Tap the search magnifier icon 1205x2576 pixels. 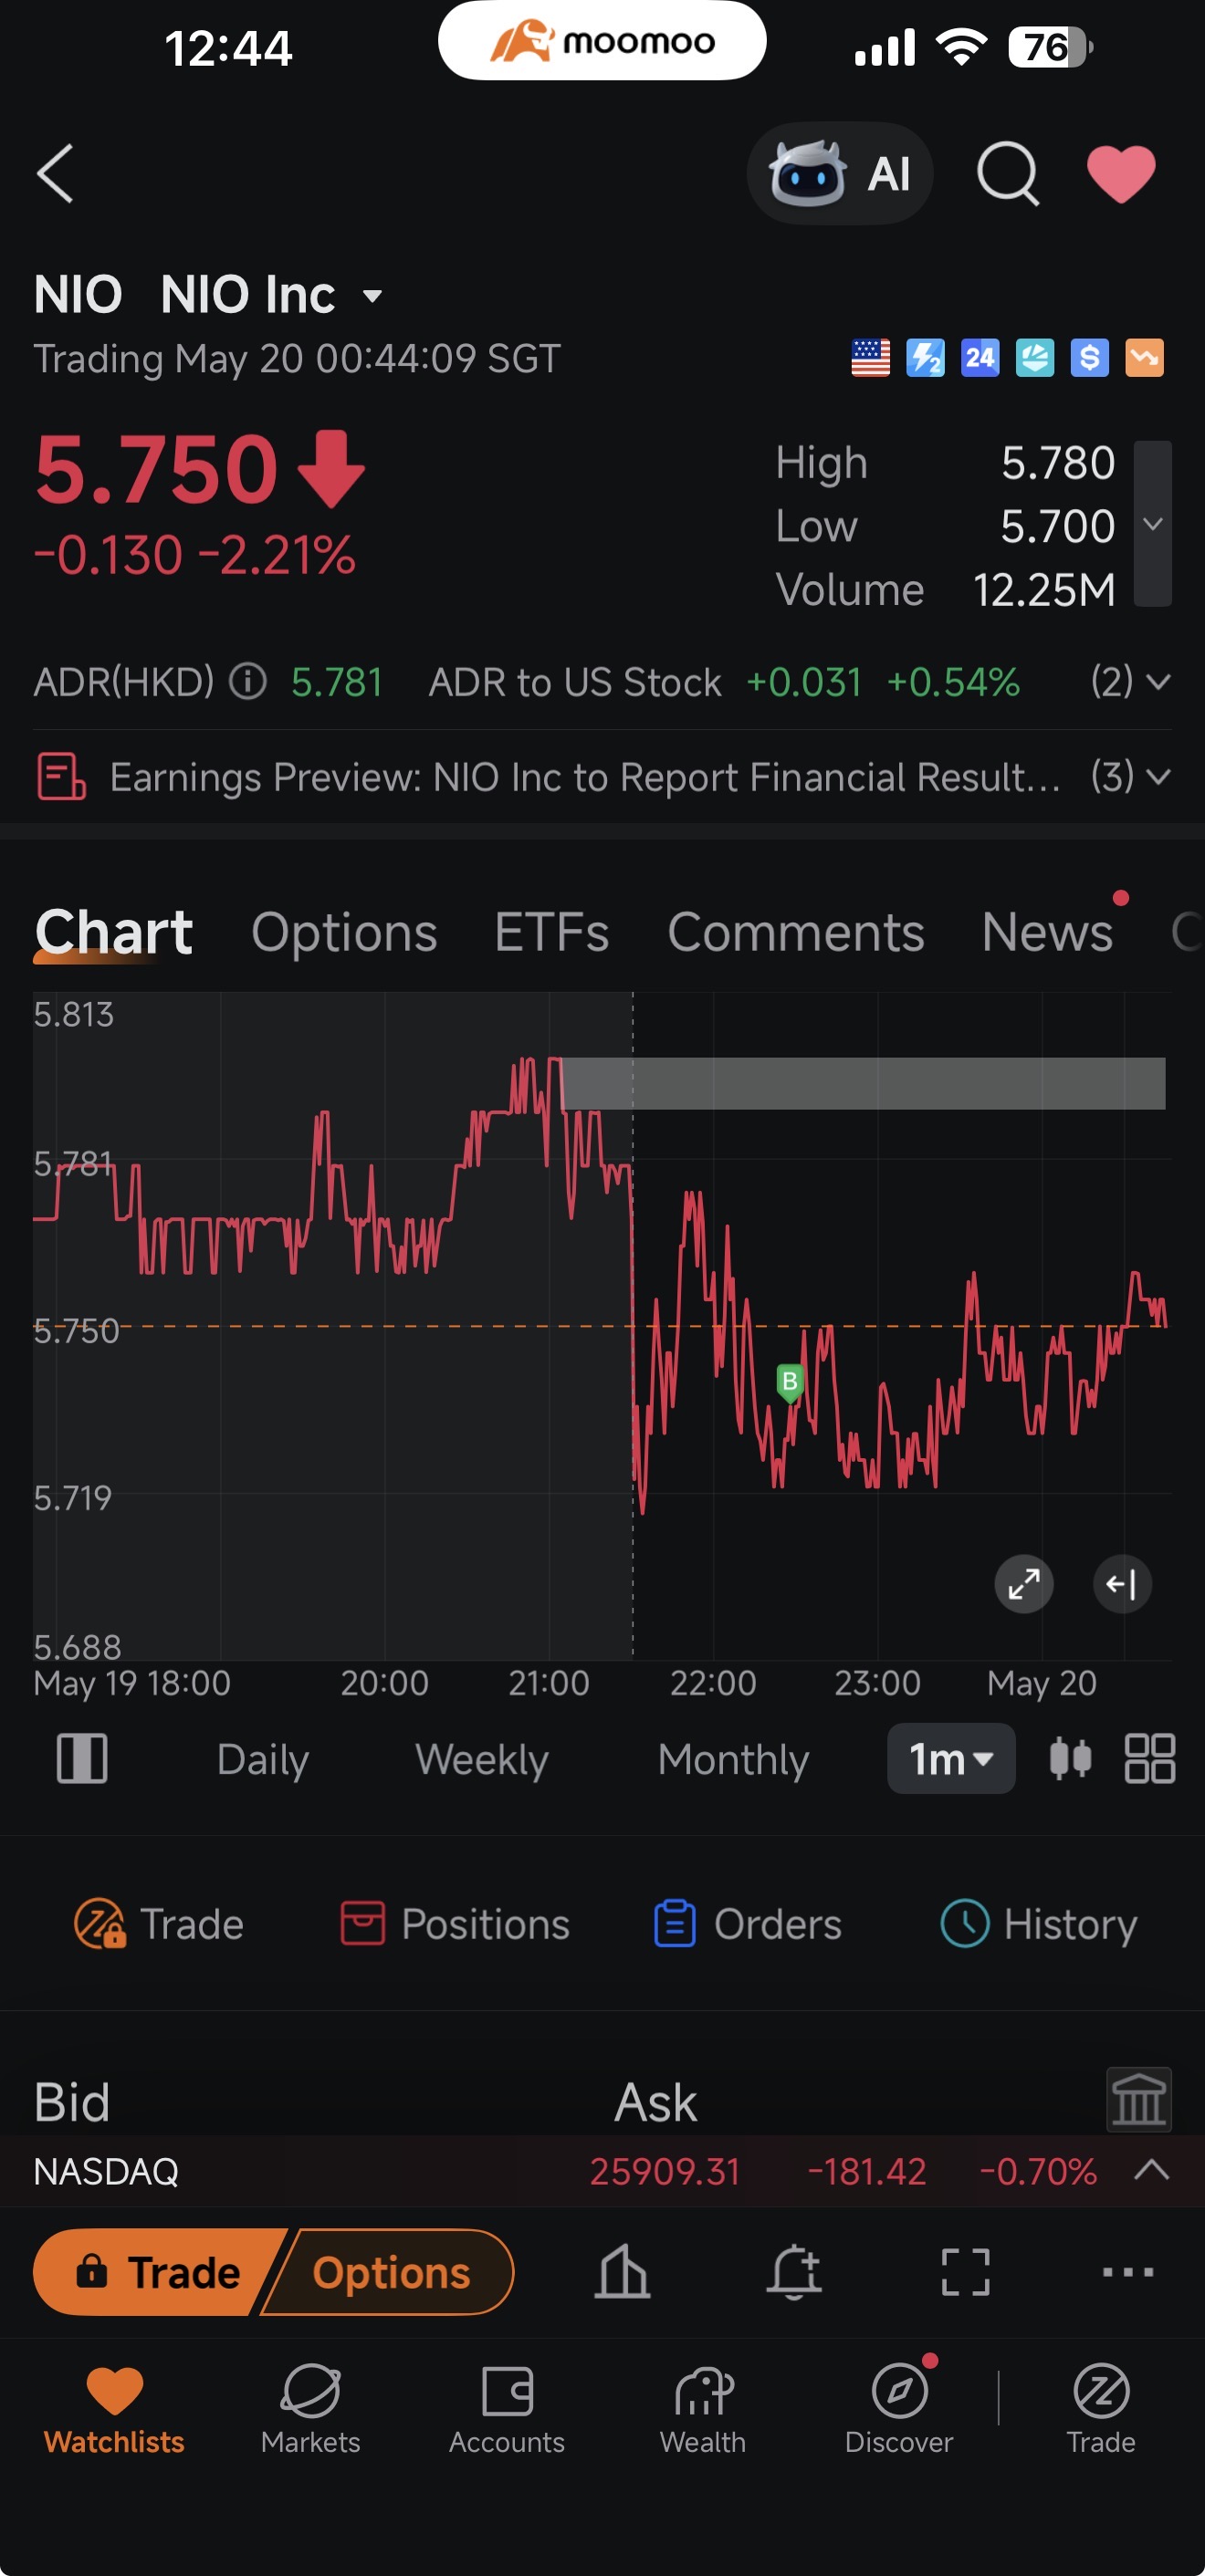tap(1008, 174)
